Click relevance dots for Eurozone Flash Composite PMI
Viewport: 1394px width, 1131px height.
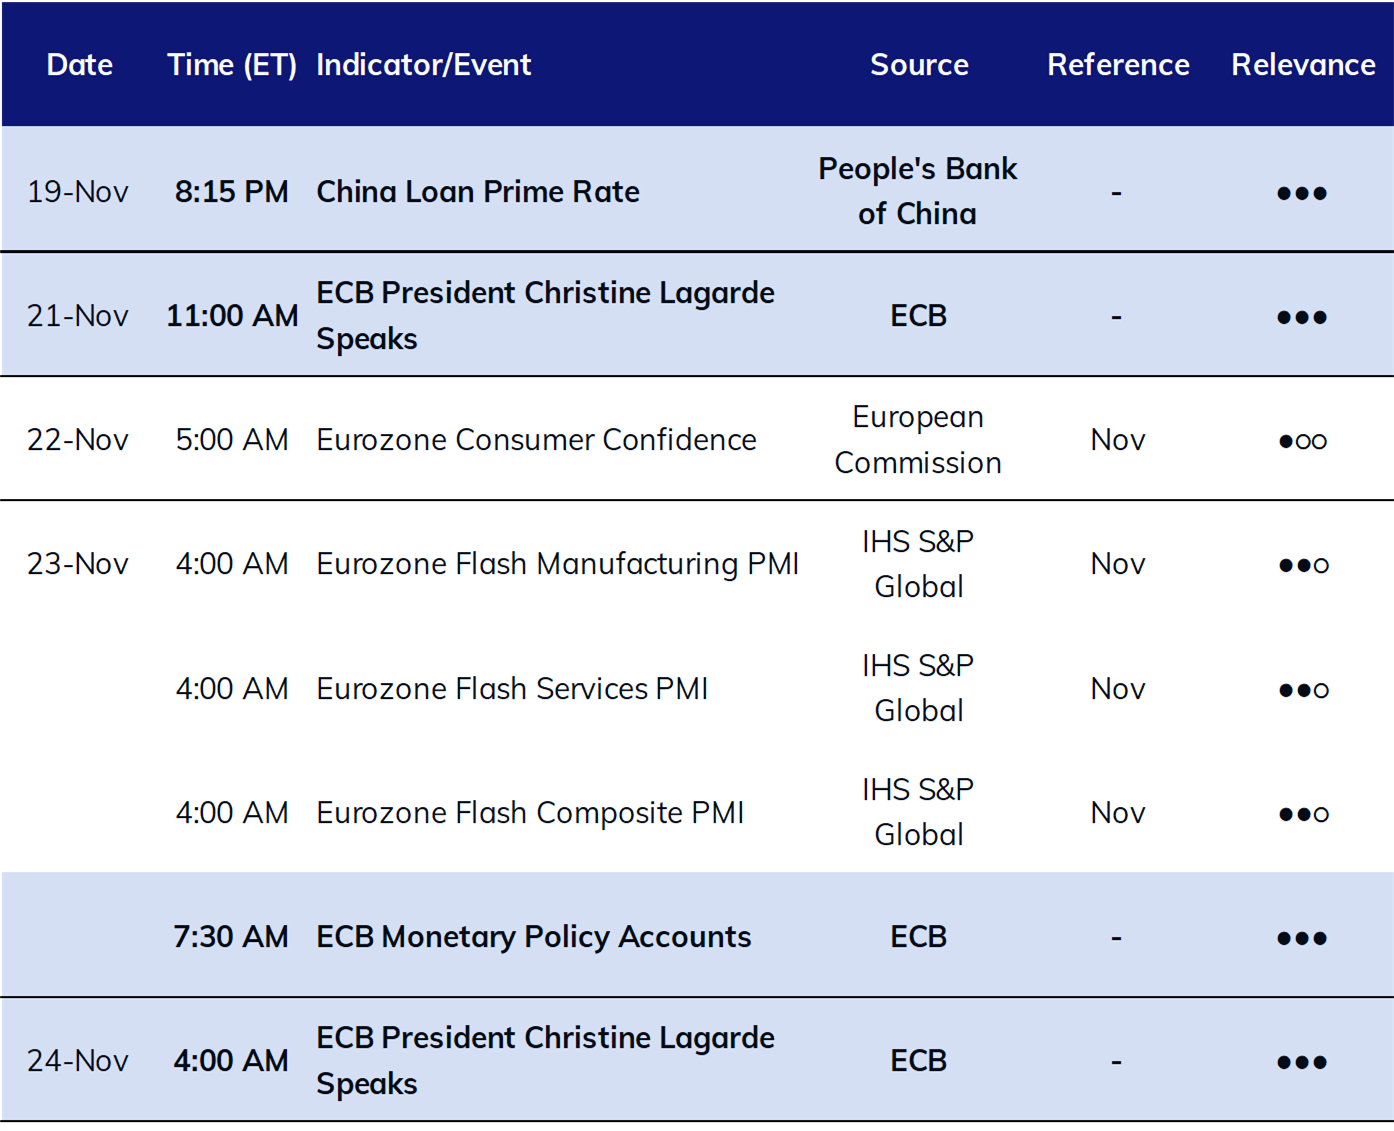coord(1303,814)
